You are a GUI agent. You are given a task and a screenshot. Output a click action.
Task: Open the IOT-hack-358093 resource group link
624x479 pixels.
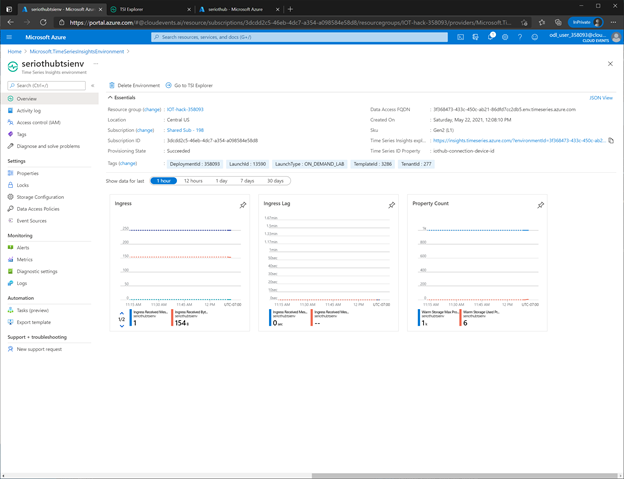point(185,109)
